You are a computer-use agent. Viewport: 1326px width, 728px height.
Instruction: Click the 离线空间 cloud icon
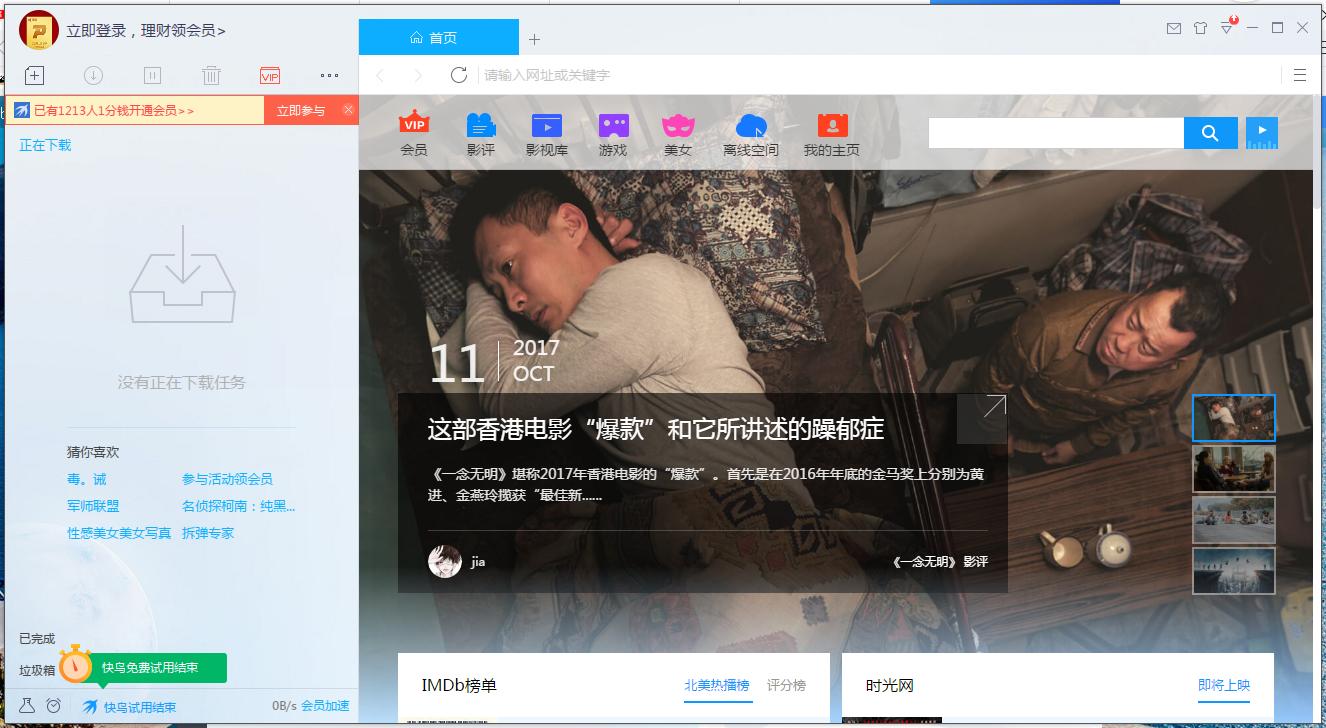(750, 132)
